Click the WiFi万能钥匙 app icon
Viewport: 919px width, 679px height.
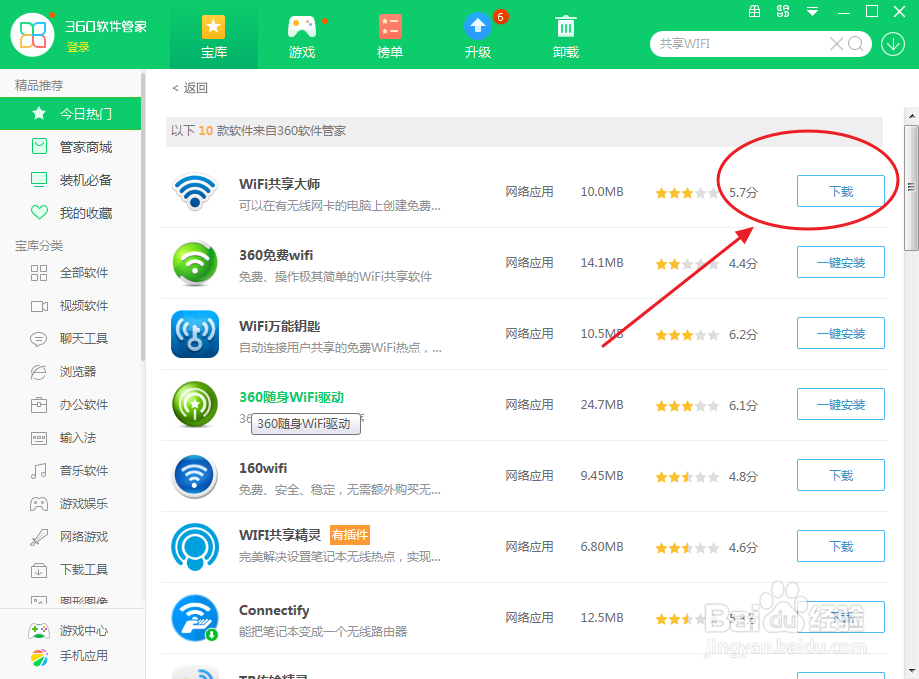pos(195,334)
